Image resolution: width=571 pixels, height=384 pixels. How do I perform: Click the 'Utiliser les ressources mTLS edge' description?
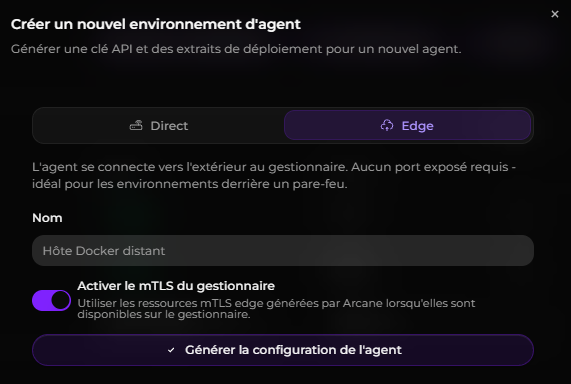276,309
